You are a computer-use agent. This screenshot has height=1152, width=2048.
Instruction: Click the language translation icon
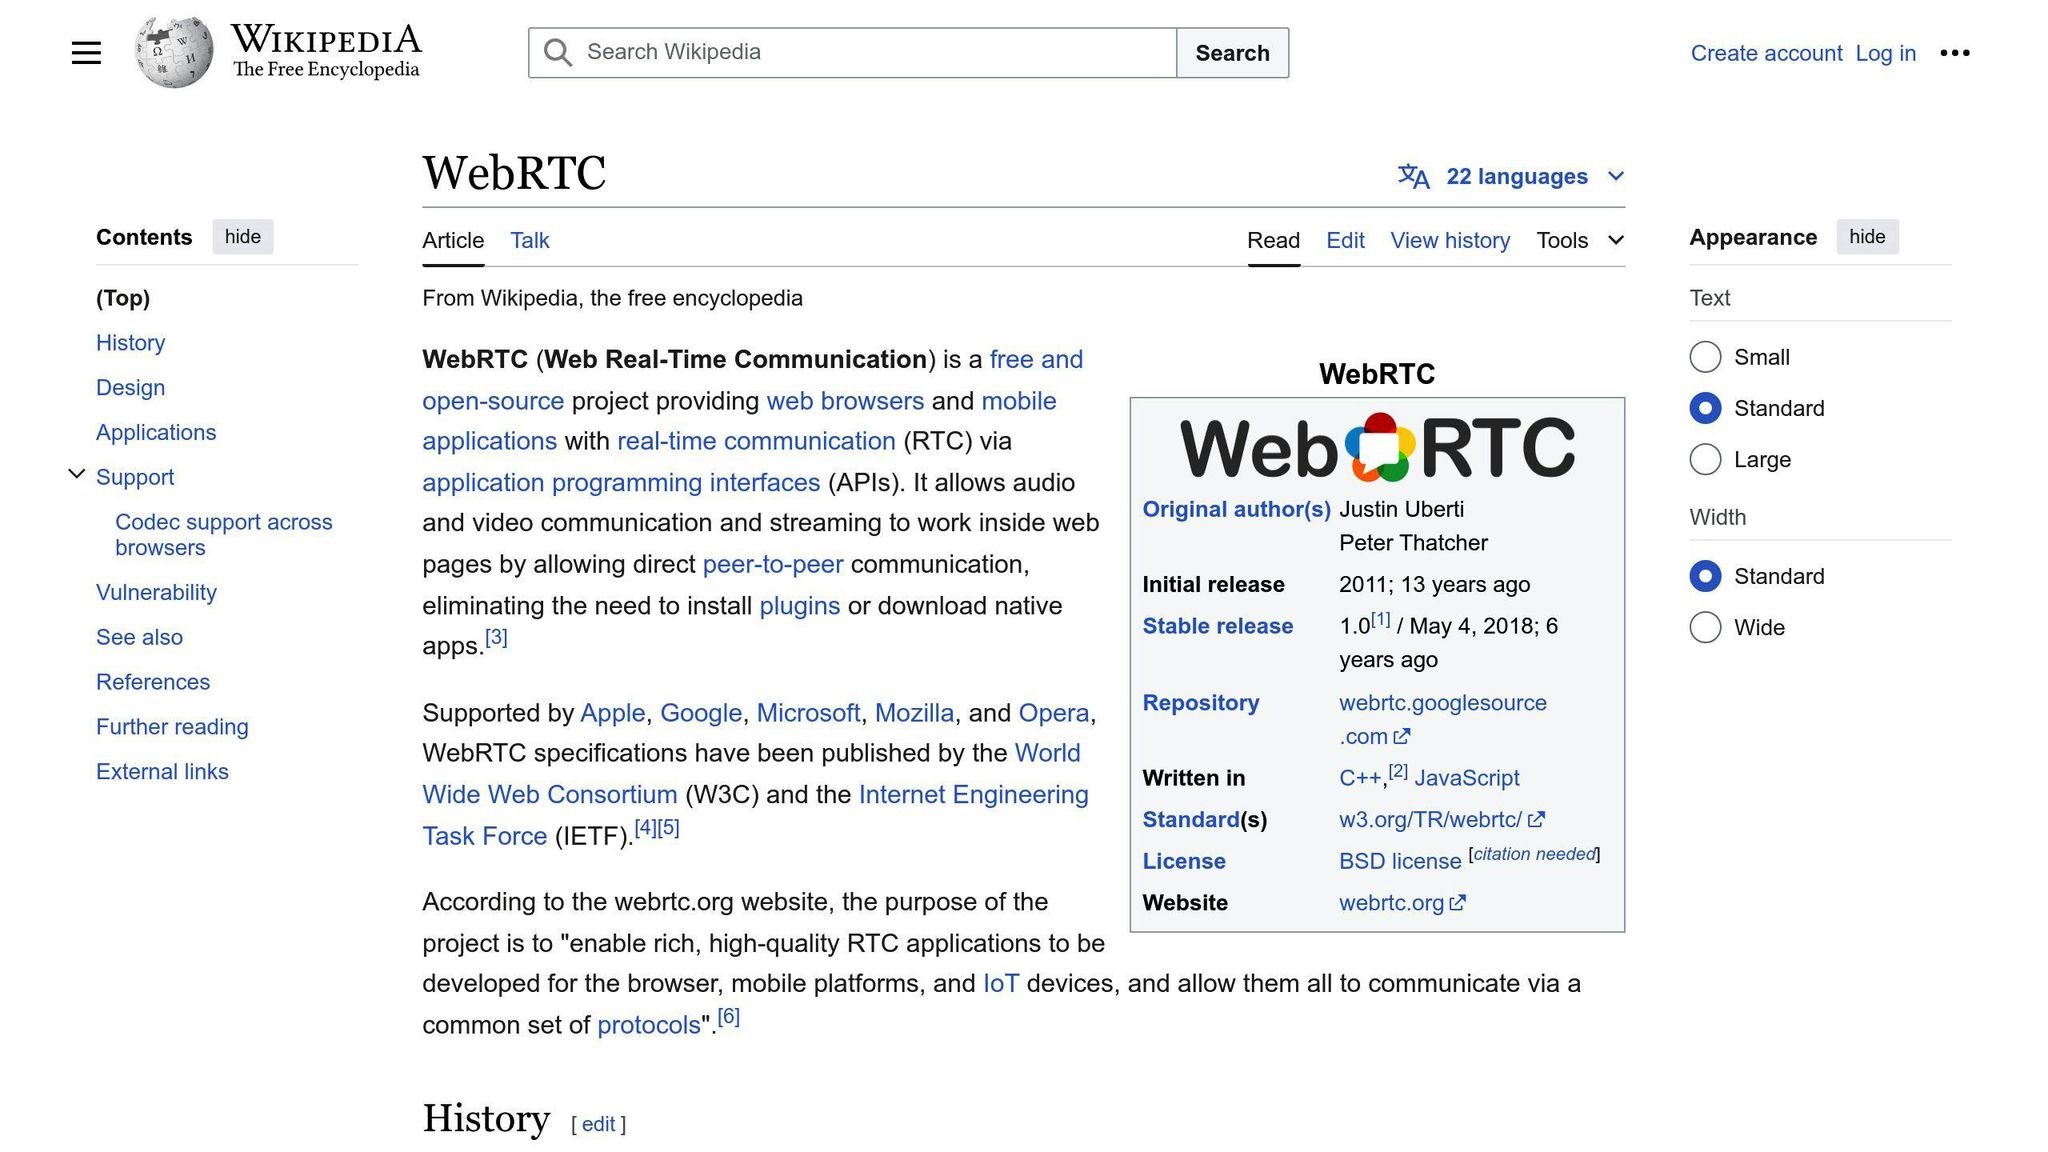1413,176
